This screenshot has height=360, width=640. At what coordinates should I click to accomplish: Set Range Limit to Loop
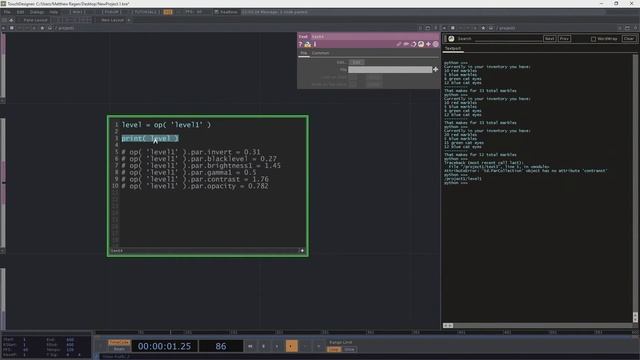point(334,349)
